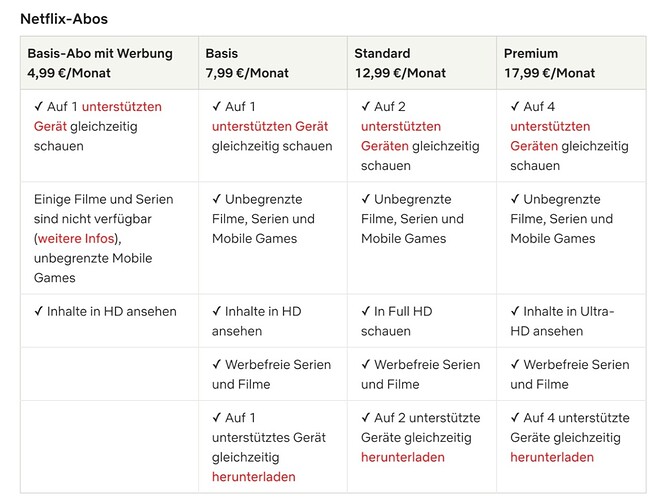
Task: Click the Netflix-Abos heading
Action: (64, 19)
